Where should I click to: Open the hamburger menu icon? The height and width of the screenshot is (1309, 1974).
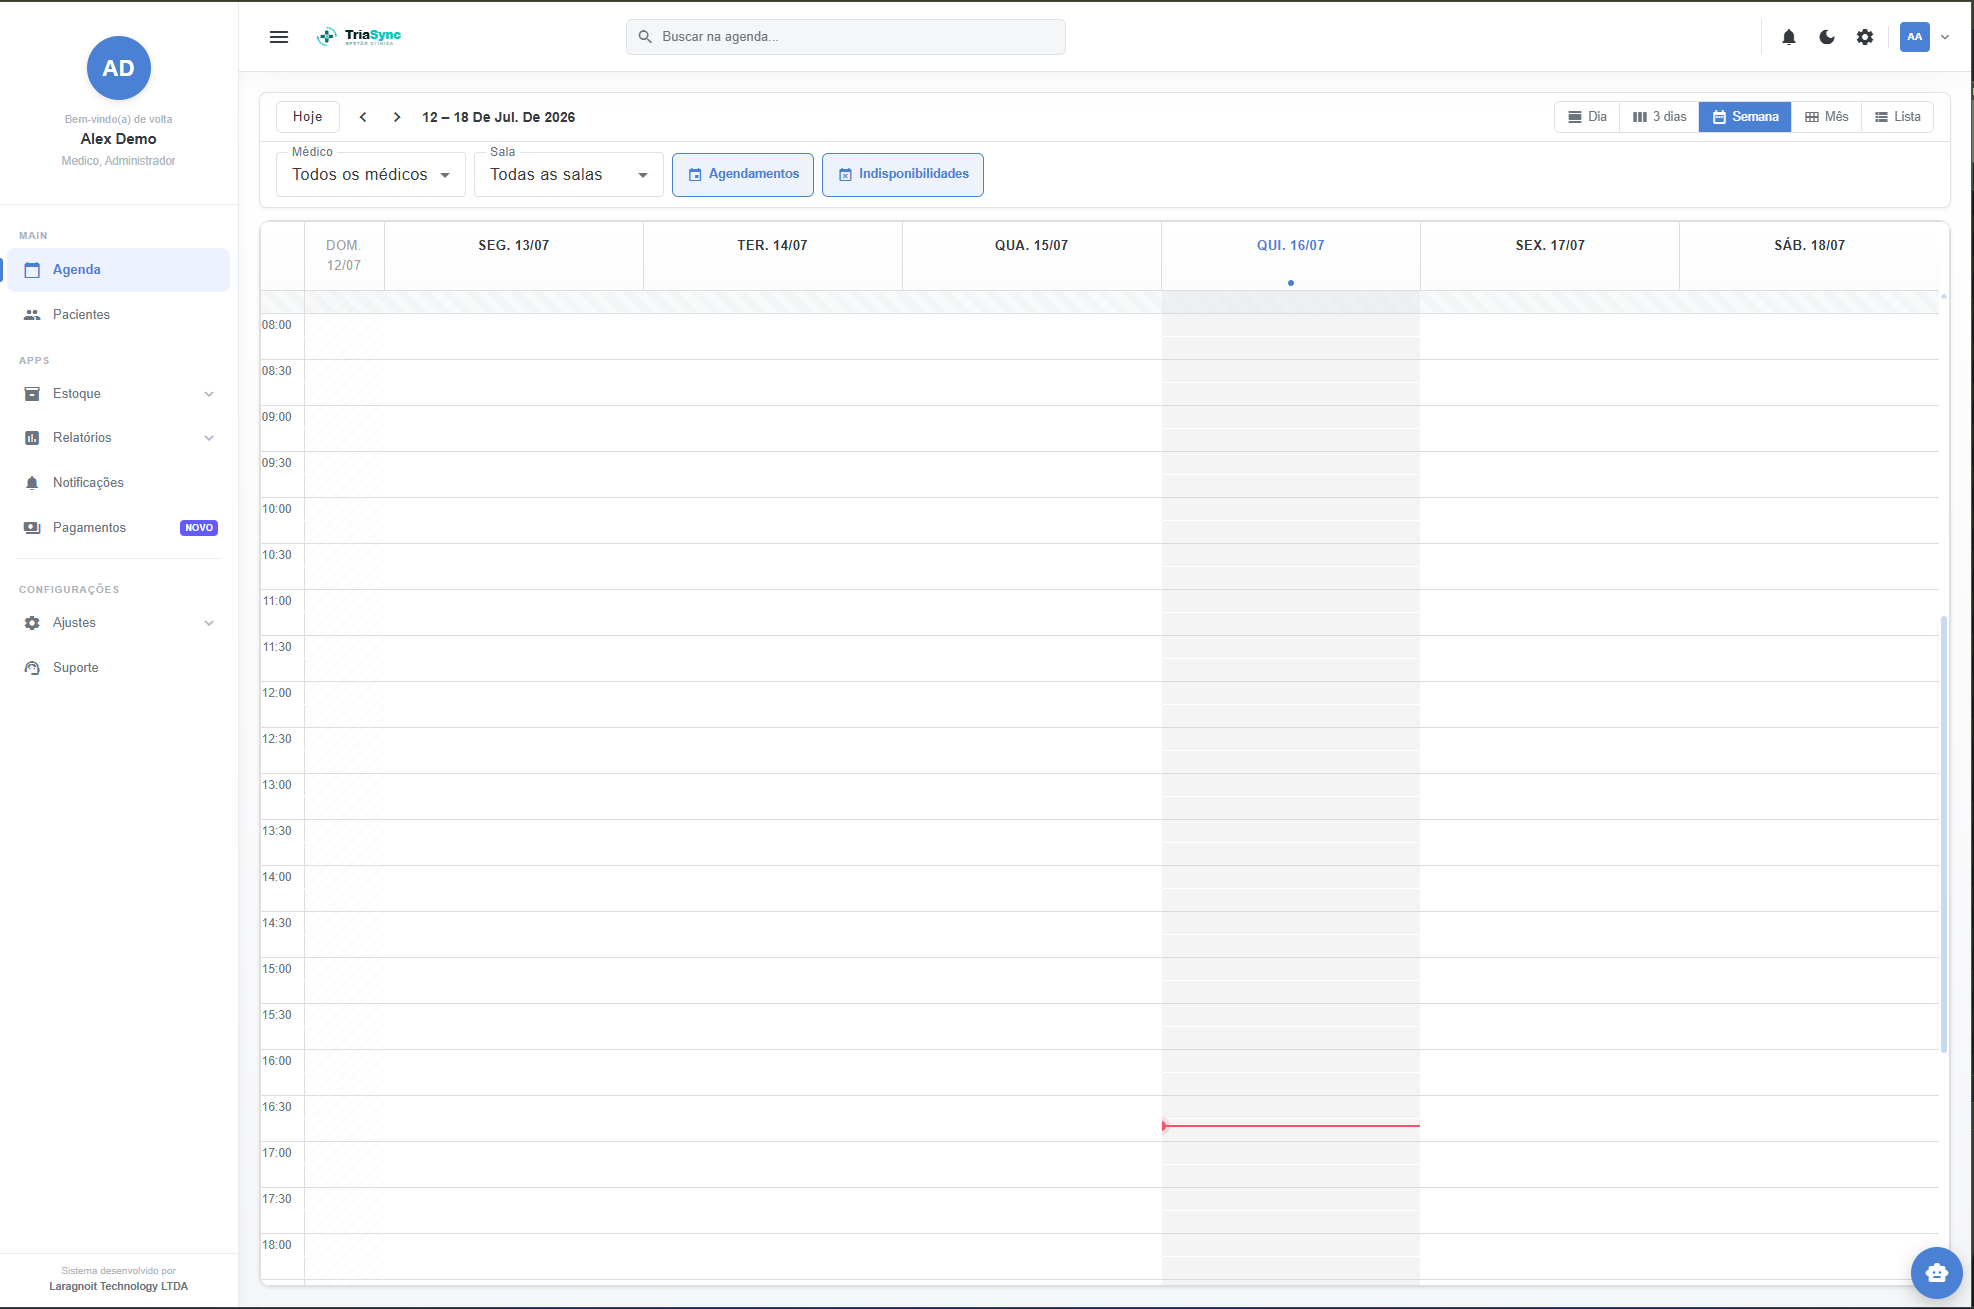tap(279, 37)
